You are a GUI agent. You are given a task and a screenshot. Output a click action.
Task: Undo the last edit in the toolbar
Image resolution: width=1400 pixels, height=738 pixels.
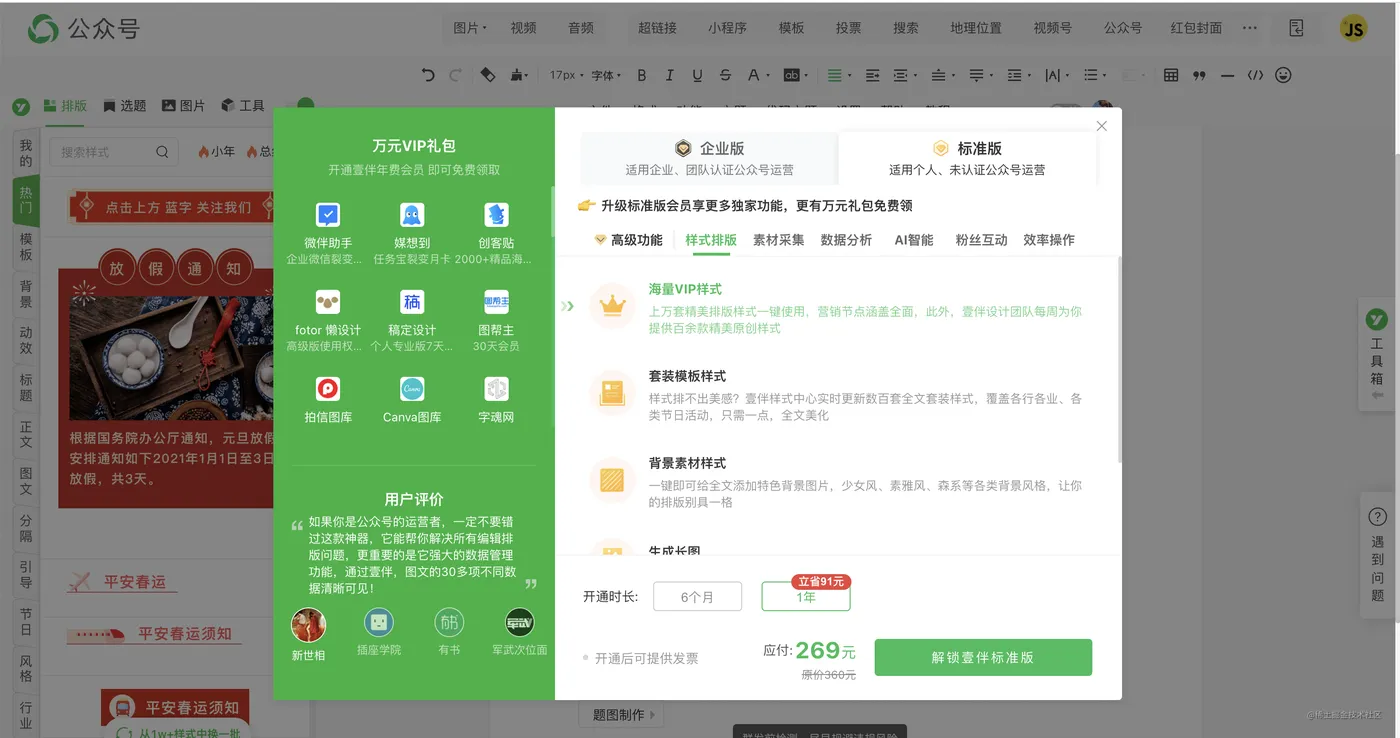(428, 75)
